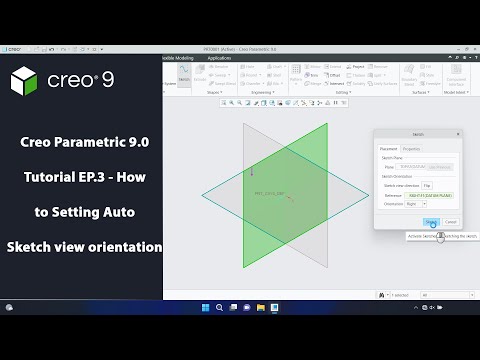Select Swept Blend tool

coord(222,84)
